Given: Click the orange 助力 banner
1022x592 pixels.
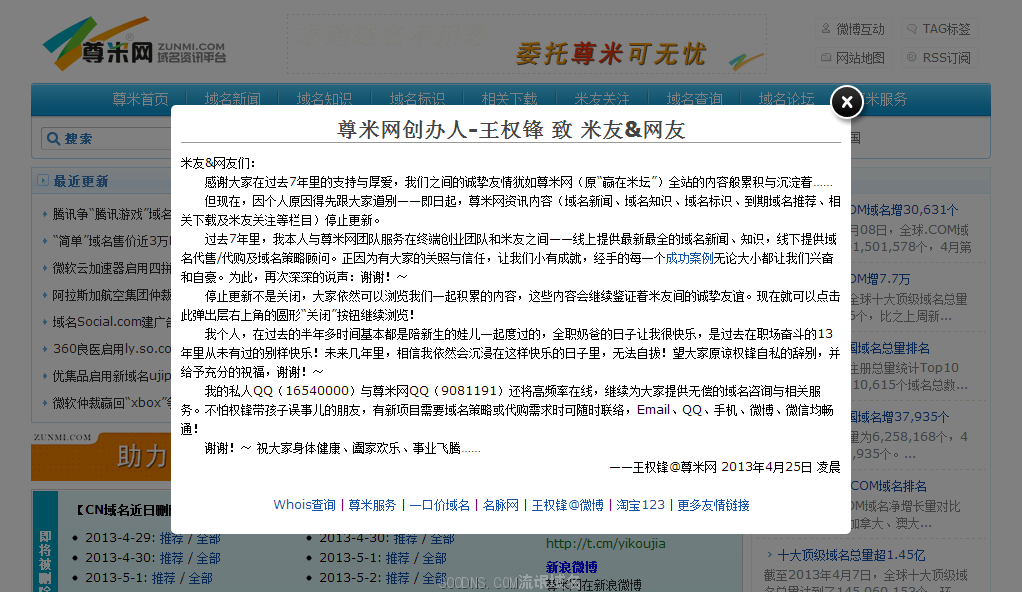Looking at the screenshot, I should [102, 456].
